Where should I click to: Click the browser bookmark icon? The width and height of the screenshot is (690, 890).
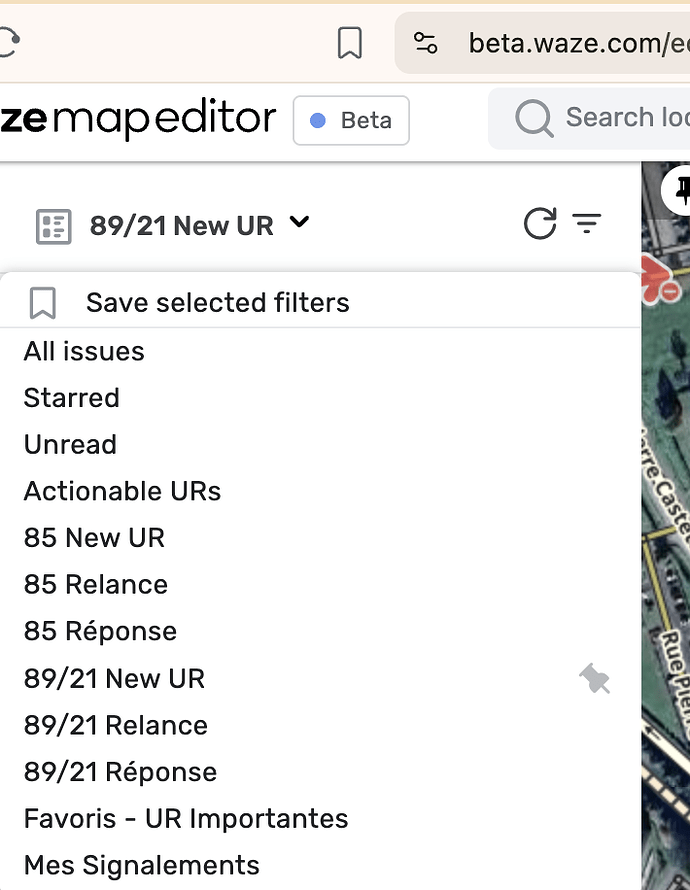click(x=349, y=43)
